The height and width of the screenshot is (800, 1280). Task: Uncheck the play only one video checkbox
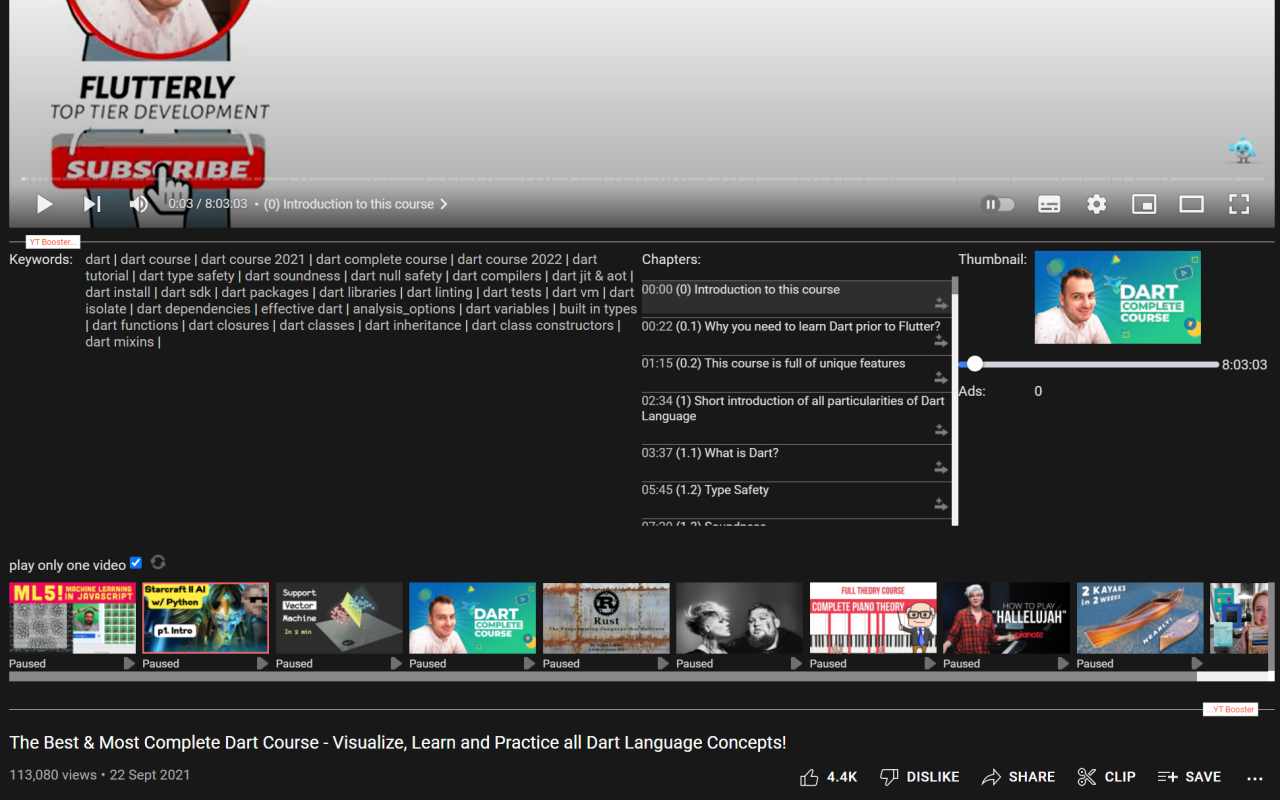(x=135, y=562)
